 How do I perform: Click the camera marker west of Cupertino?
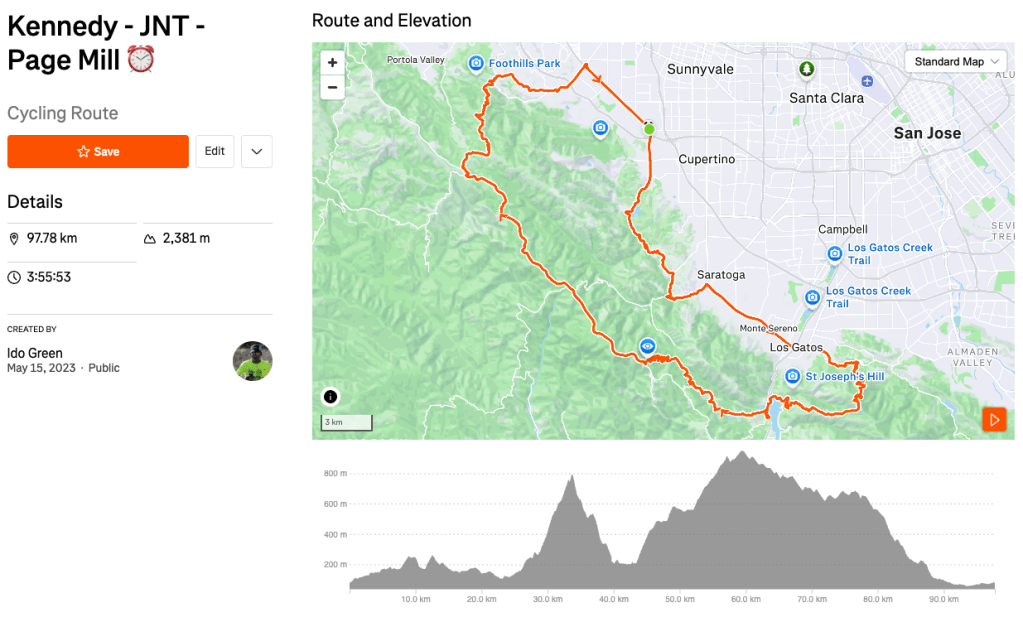(600, 127)
